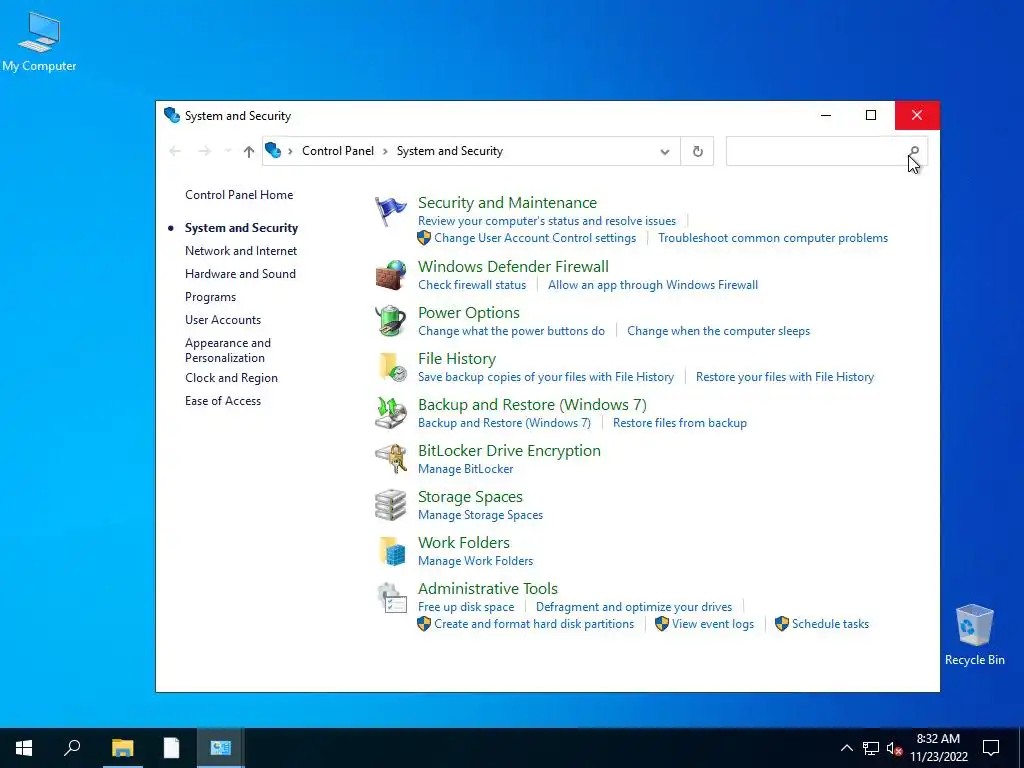Open Troubleshoot common computer problems
Viewport: 1024px width, 768px height.
pos(773,238)
